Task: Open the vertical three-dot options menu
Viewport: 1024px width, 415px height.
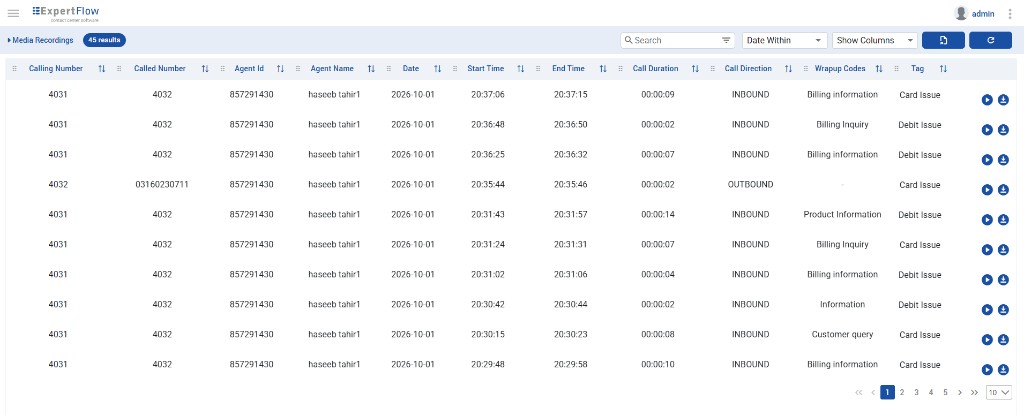Action: 1010,13
